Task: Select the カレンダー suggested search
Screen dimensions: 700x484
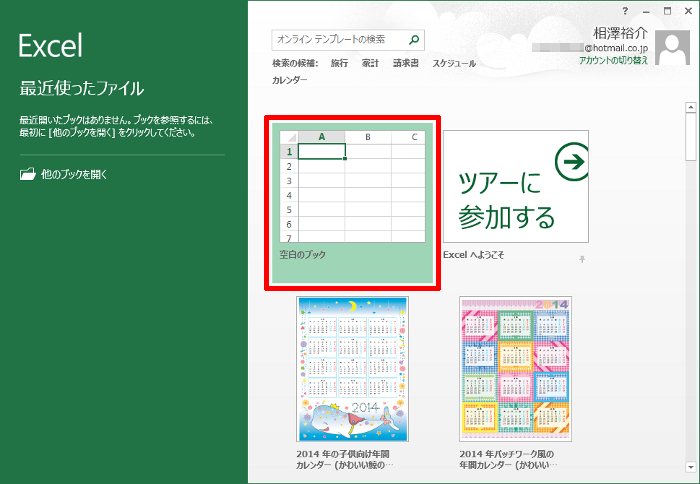Action: click(x=290, y=80)
